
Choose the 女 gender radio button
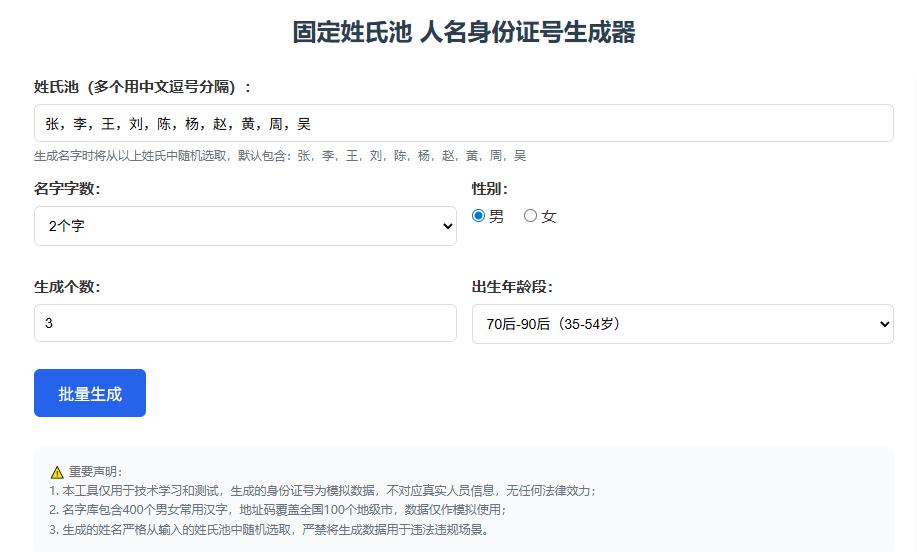[x=531, y=216]
